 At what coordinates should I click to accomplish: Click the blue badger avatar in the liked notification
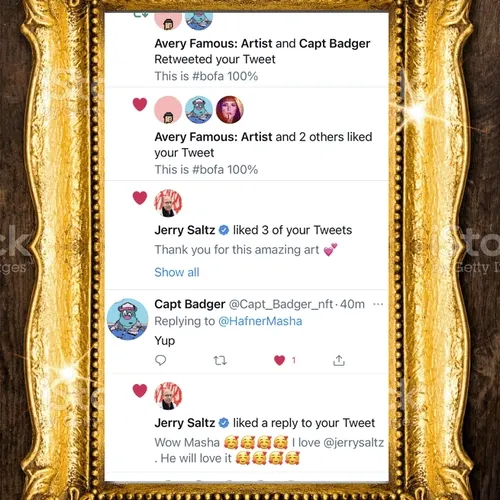pos(199,110)
